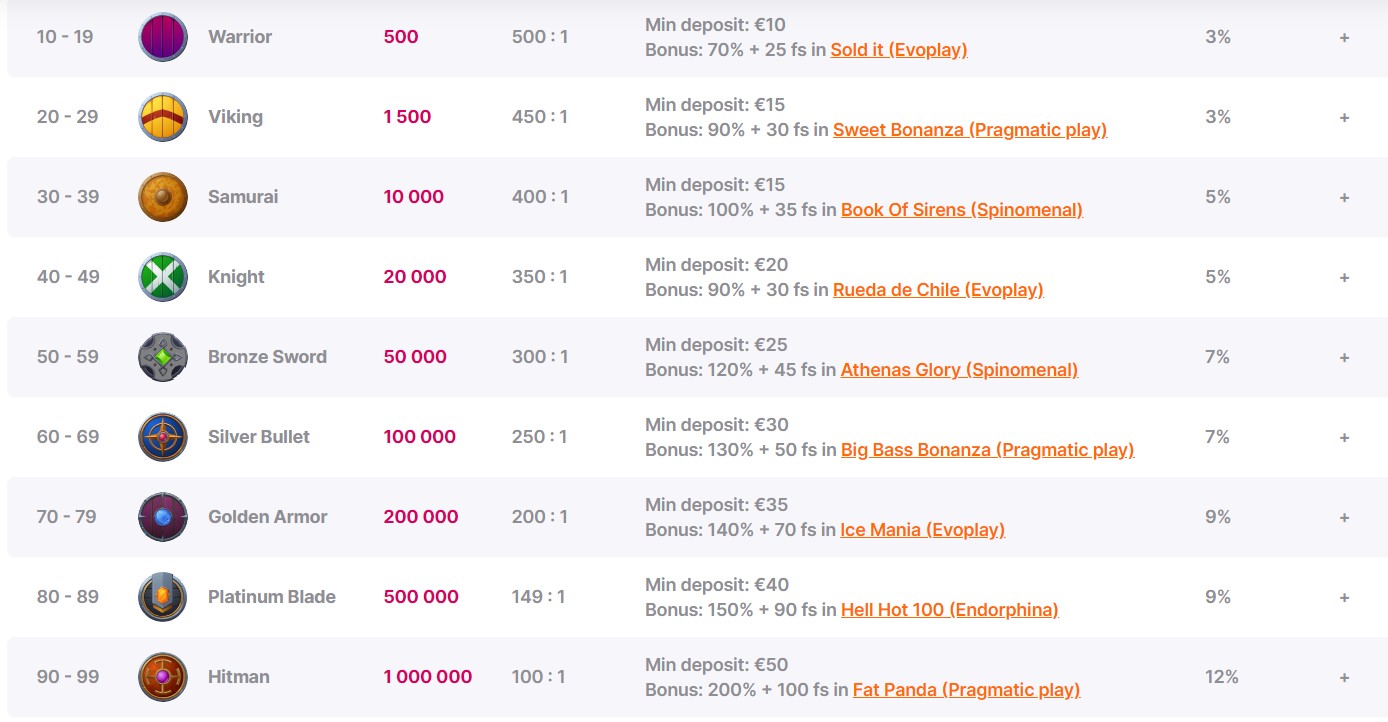Open the Fat Panda (Pragmatic play) link
Viewport: 1388px width, 722px height.
(967, 690)
